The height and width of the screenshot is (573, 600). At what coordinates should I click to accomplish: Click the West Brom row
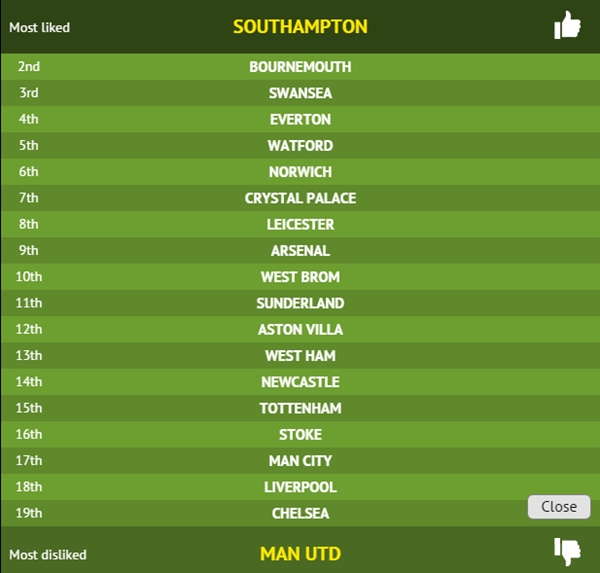[x=300, y=277]
